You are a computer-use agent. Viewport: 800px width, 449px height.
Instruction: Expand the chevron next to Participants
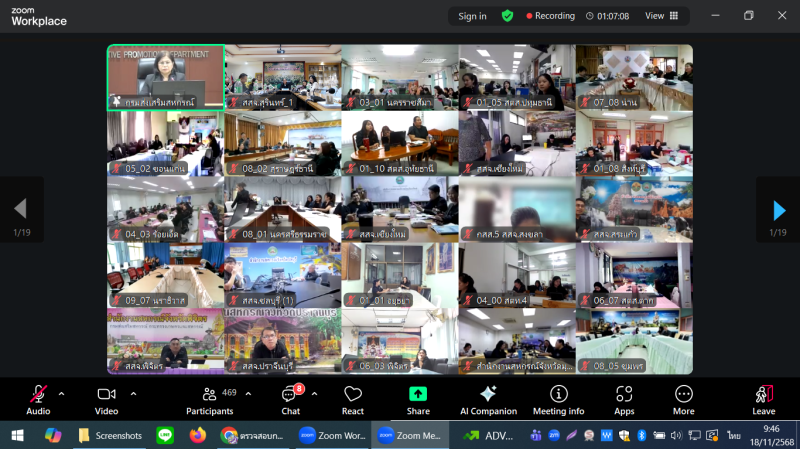[246, 393]
